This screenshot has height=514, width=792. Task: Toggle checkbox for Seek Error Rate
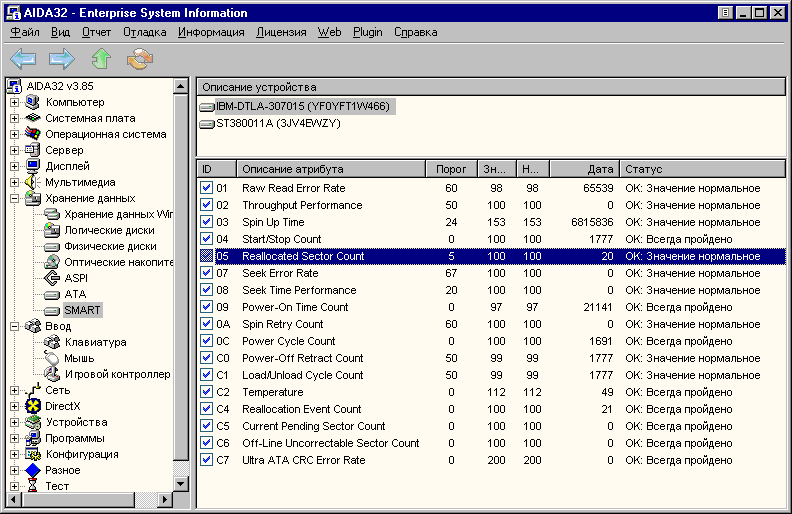[206, 273]
